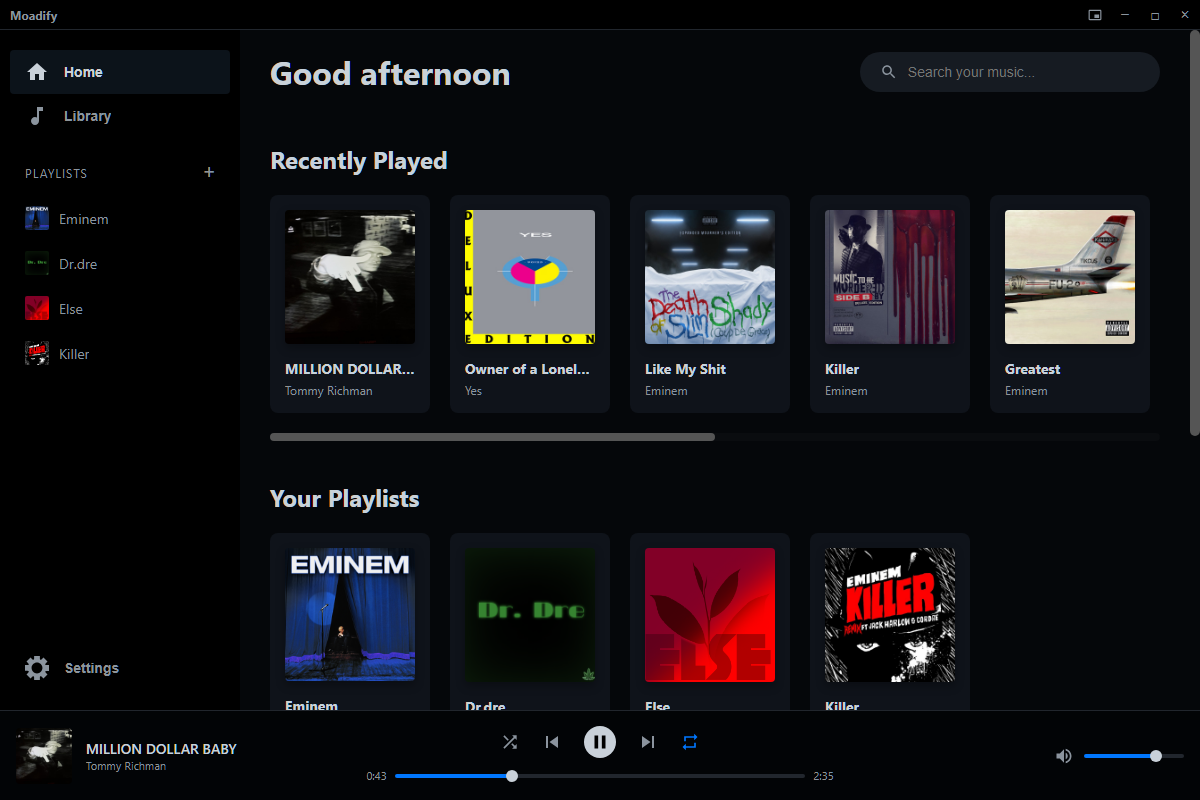Viewport: 1200px width, 800px height.
Task: Toggle shuffle playback
Action: point(510,742)
